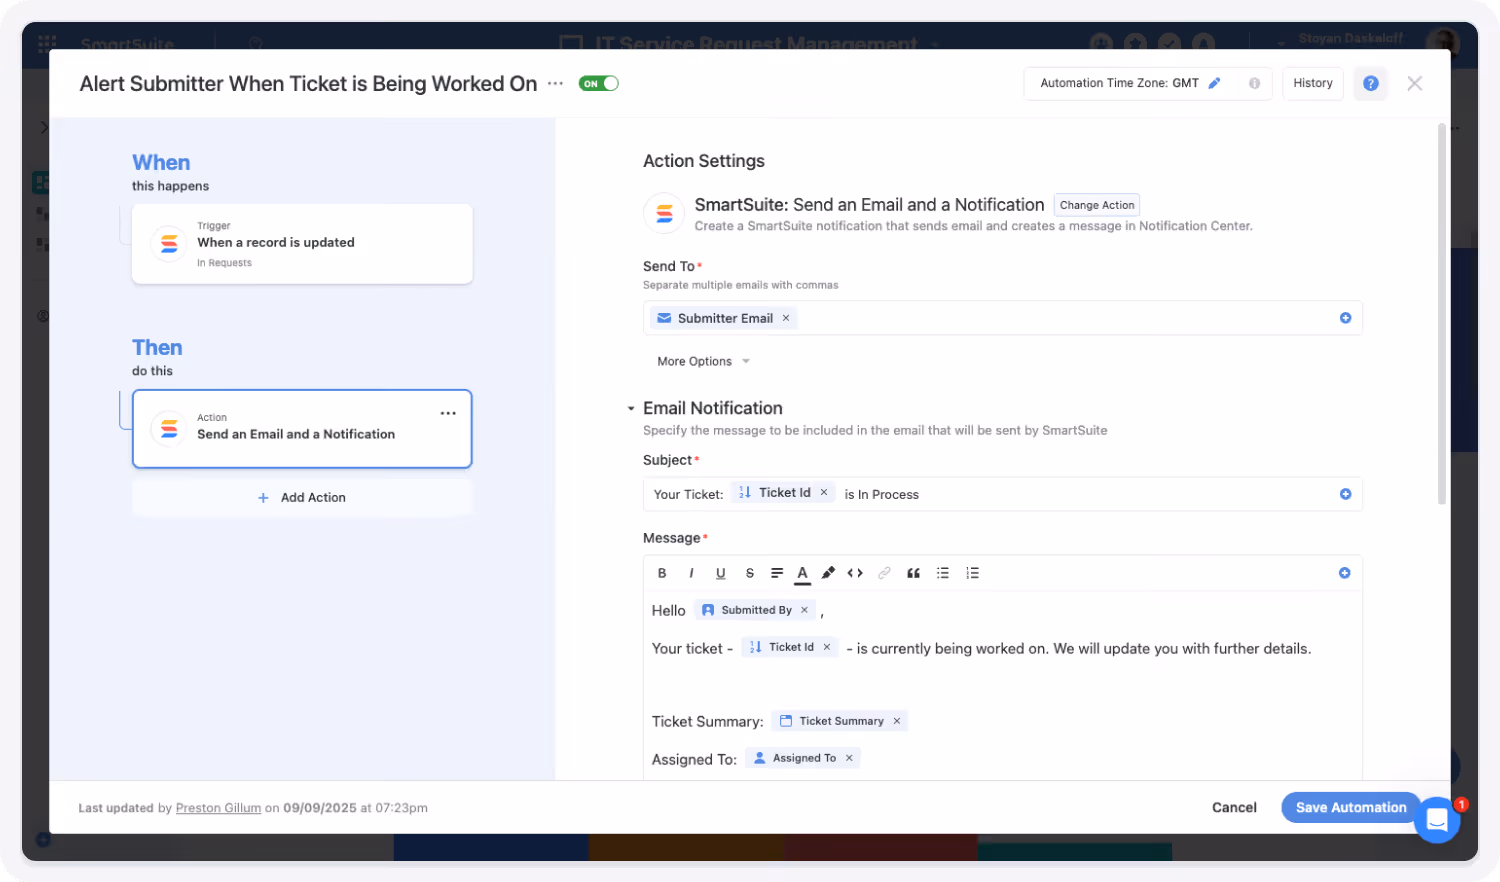
Task: Click Add Action button
Action: tap(302, 497)
